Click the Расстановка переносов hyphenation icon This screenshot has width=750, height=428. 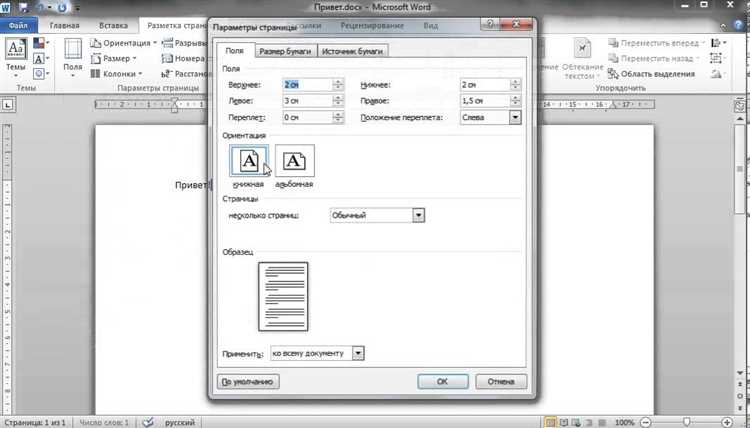coord(167,74)
